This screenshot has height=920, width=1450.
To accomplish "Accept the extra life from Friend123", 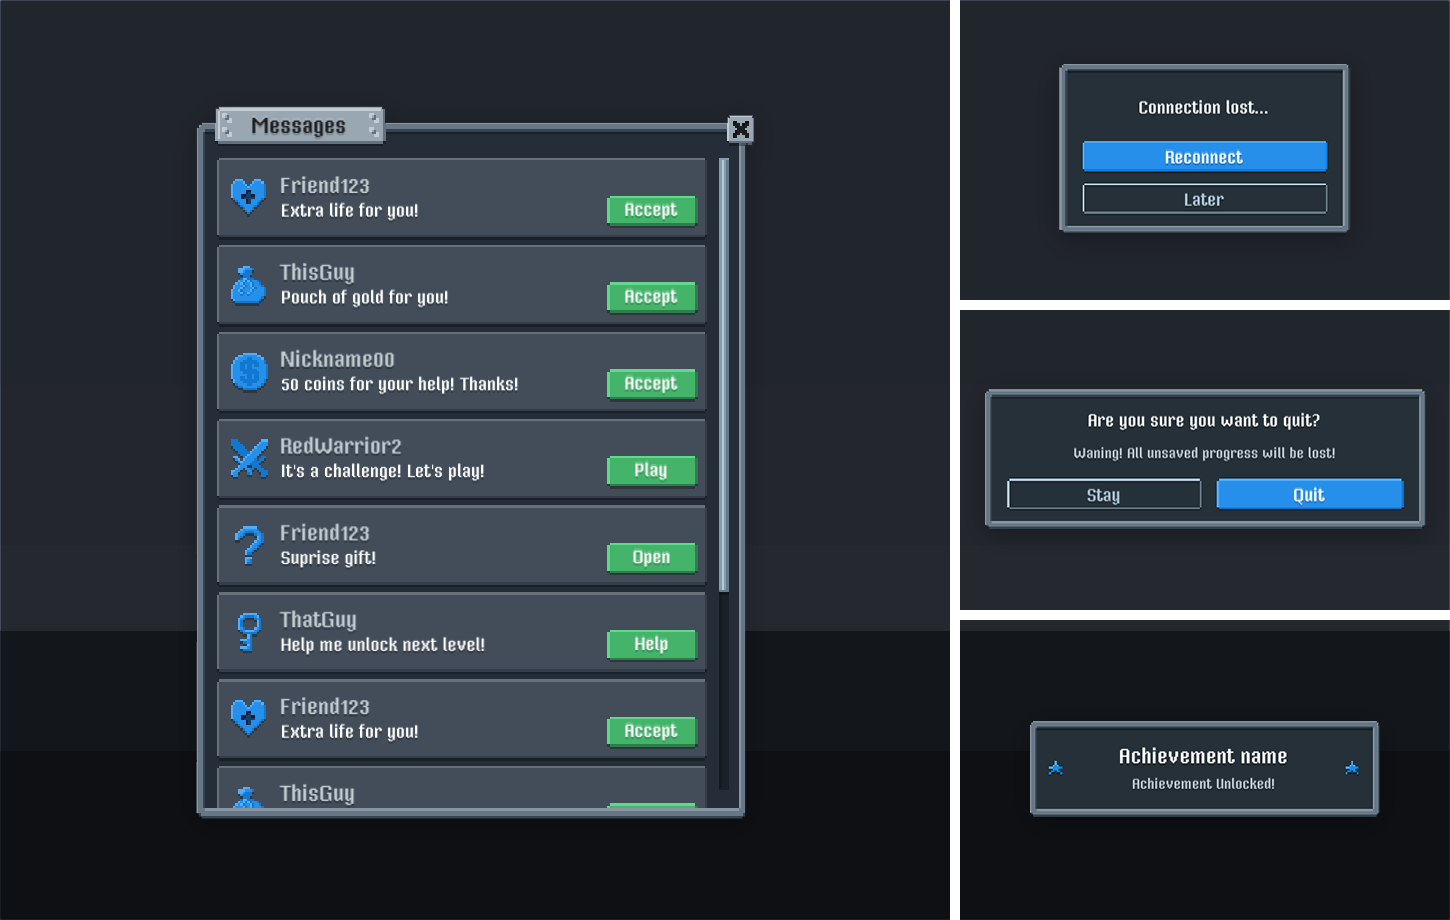I will tap(651, 210).
